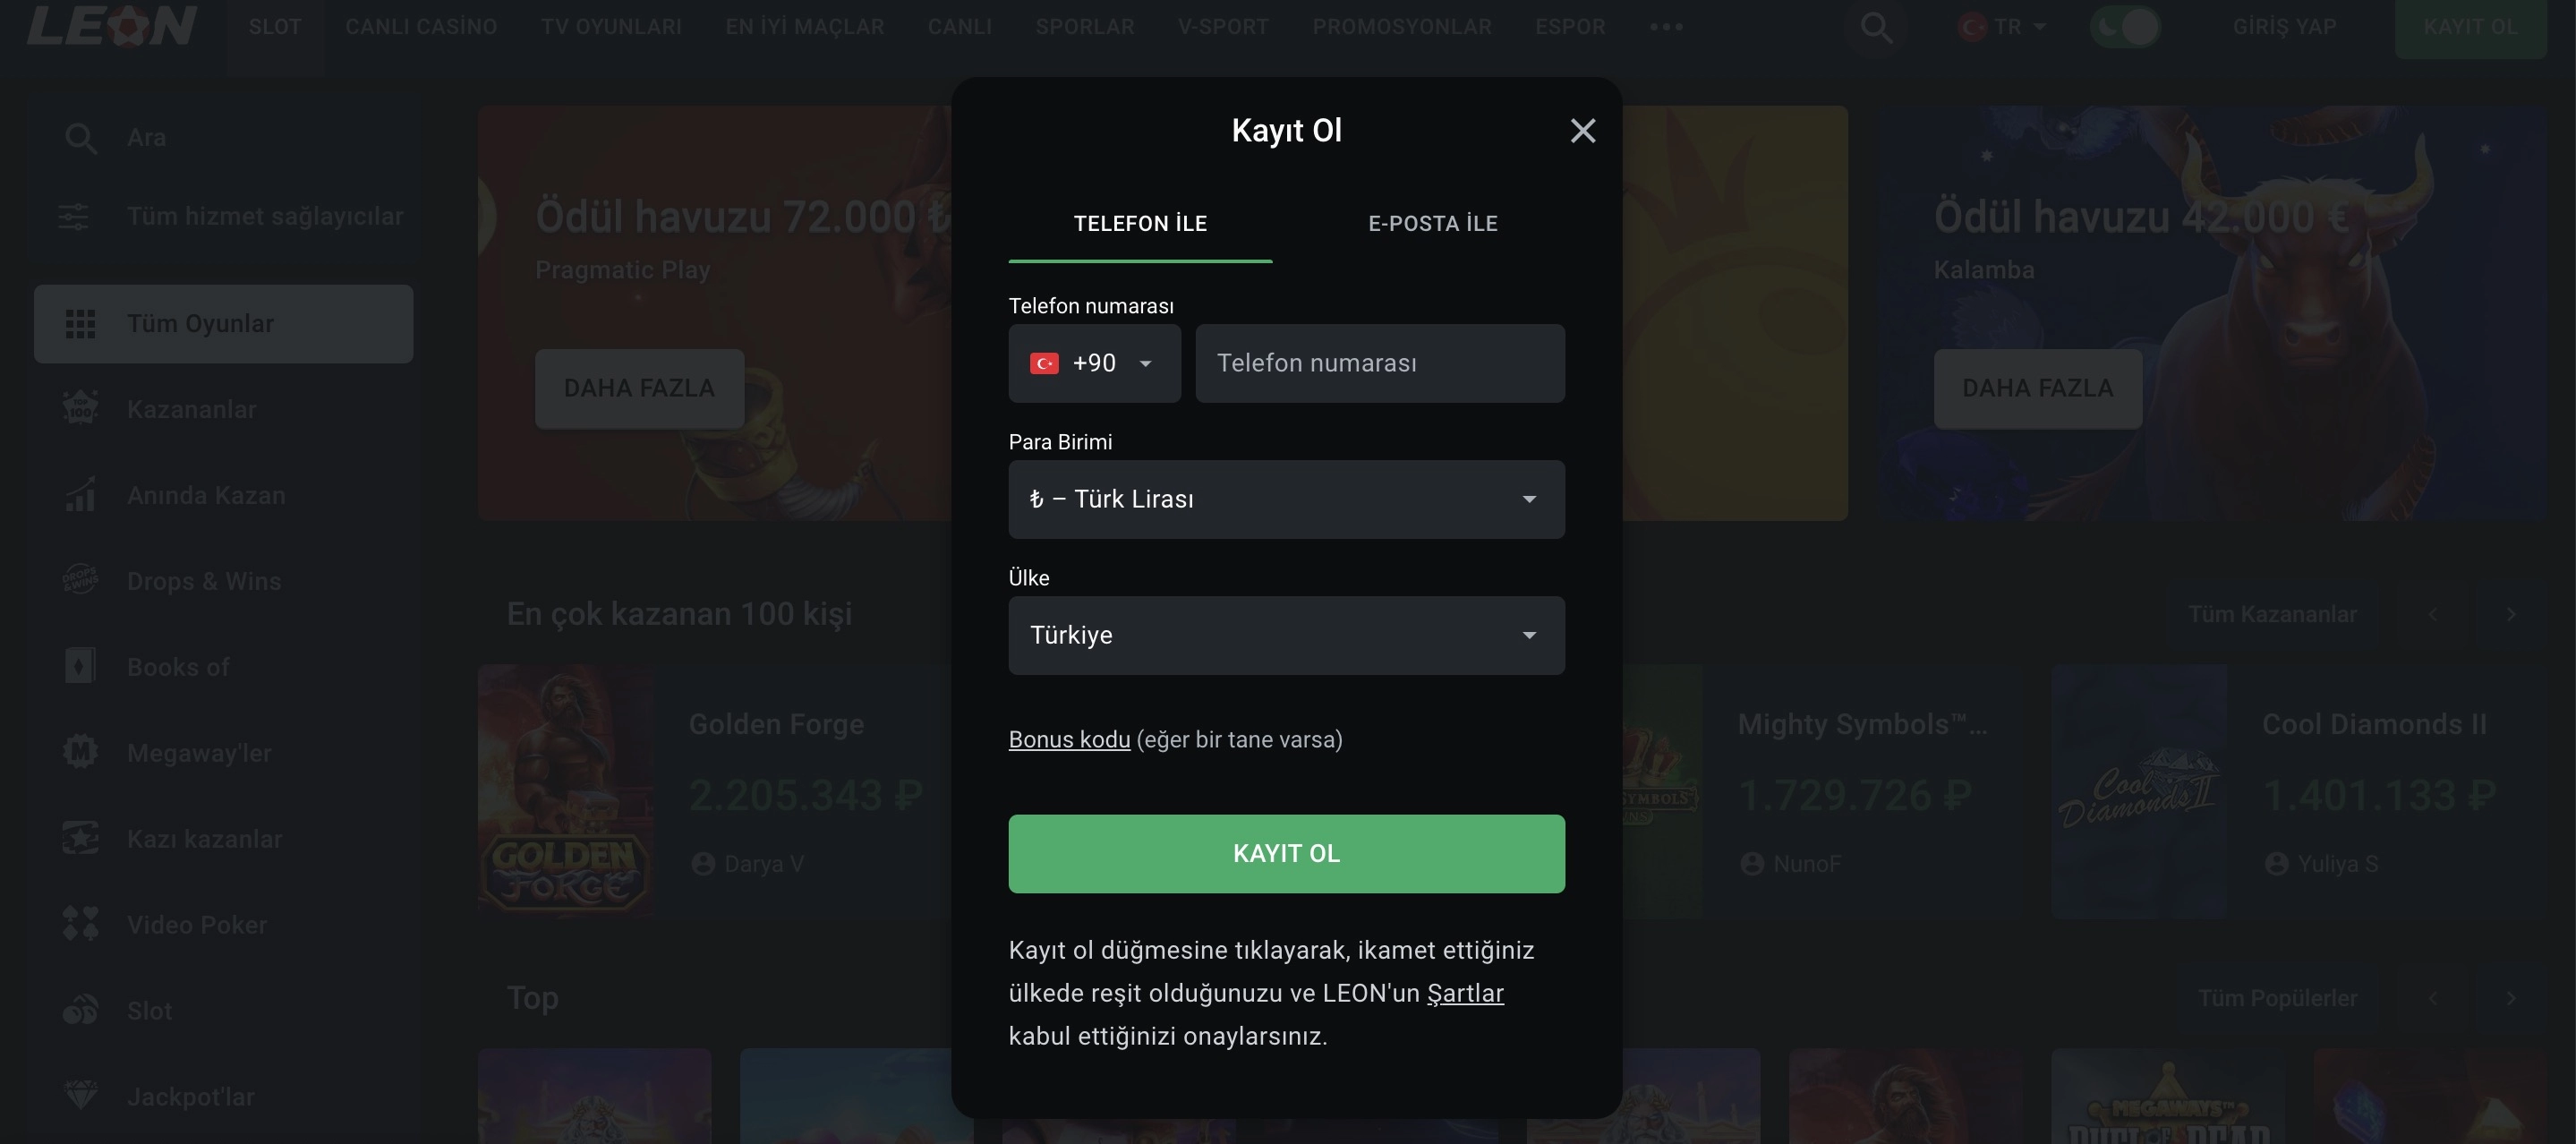Click the Video Poker card suits icon
The height and width of the screenshot is (1144, 2576).
pos(80,924)
